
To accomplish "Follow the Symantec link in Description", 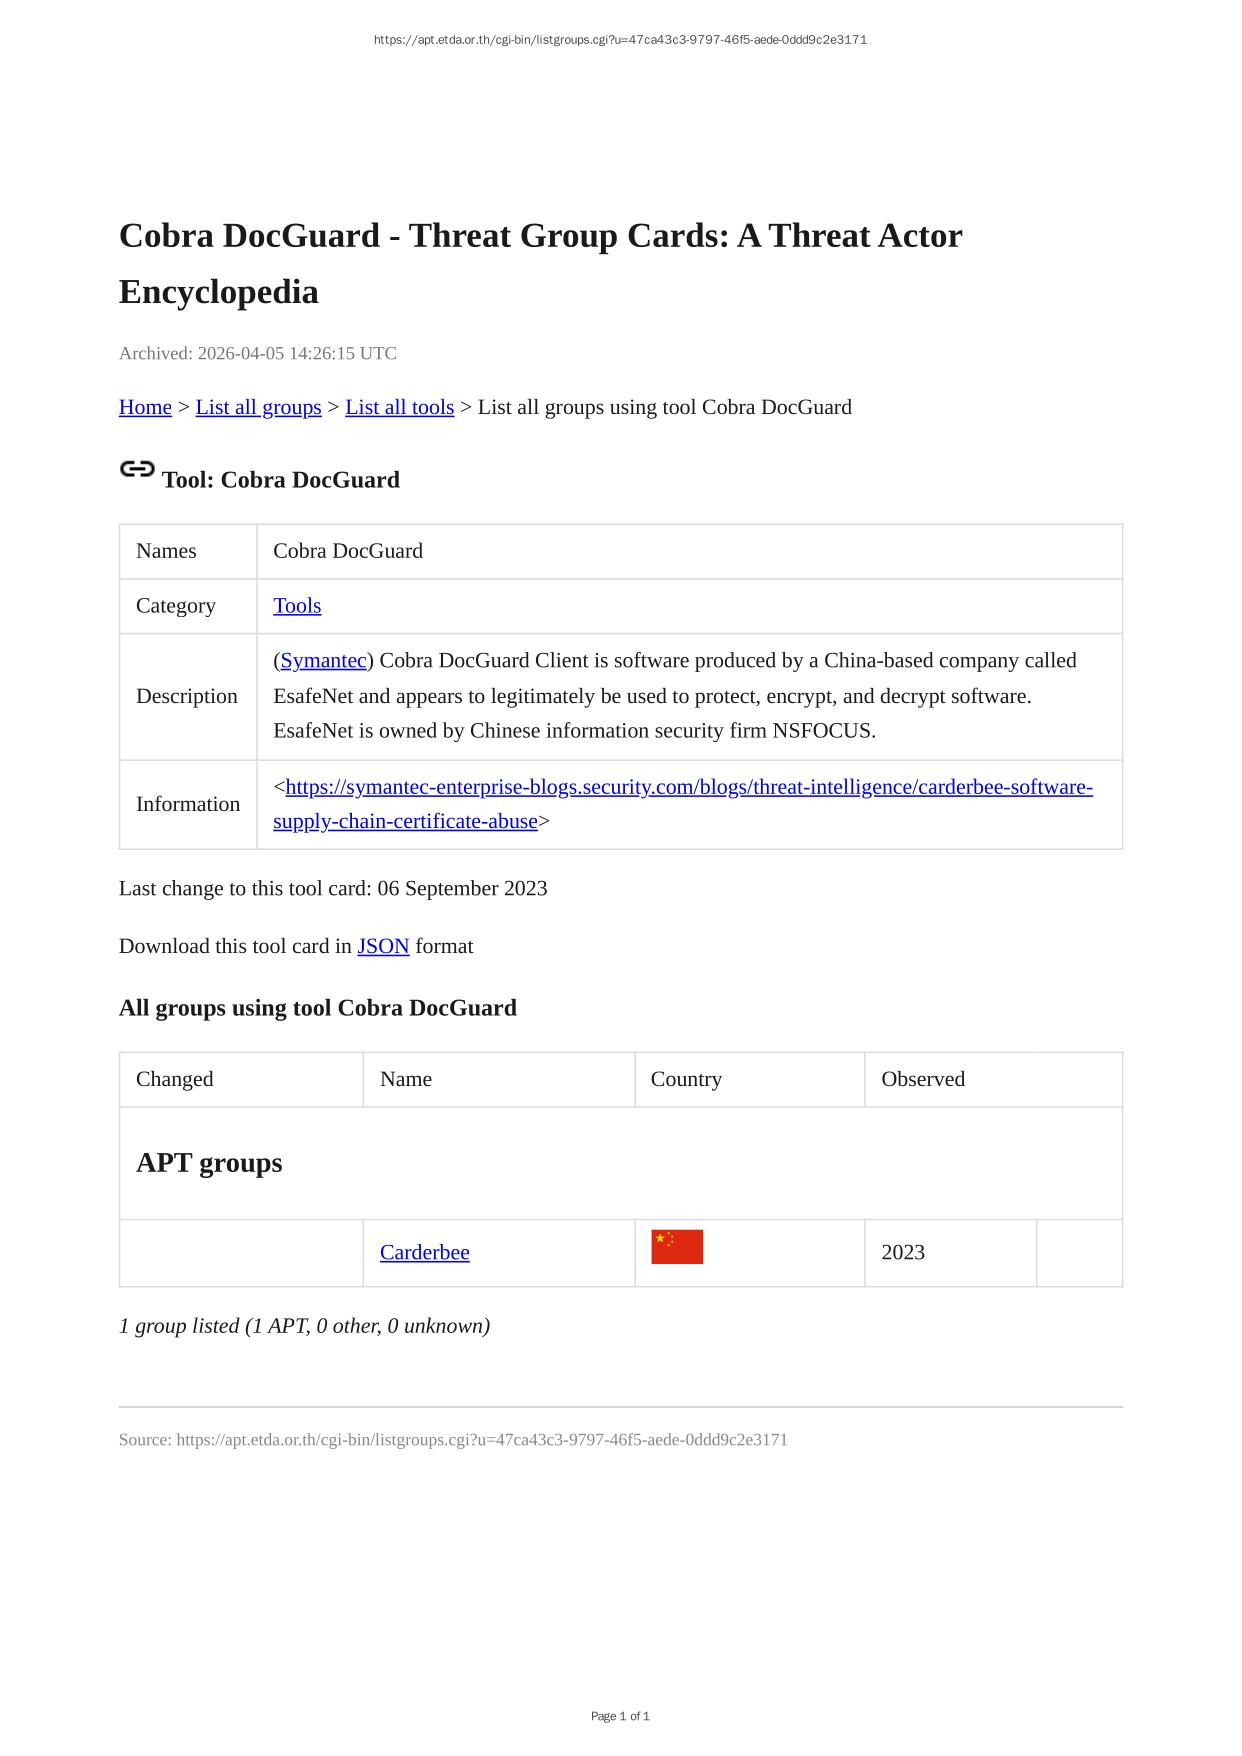I will pos(323,661).
